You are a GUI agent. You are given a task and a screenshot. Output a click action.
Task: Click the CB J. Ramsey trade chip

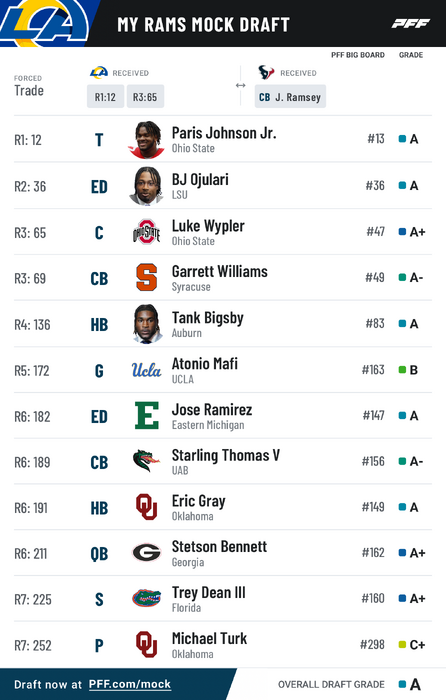(x=290, y=96)
